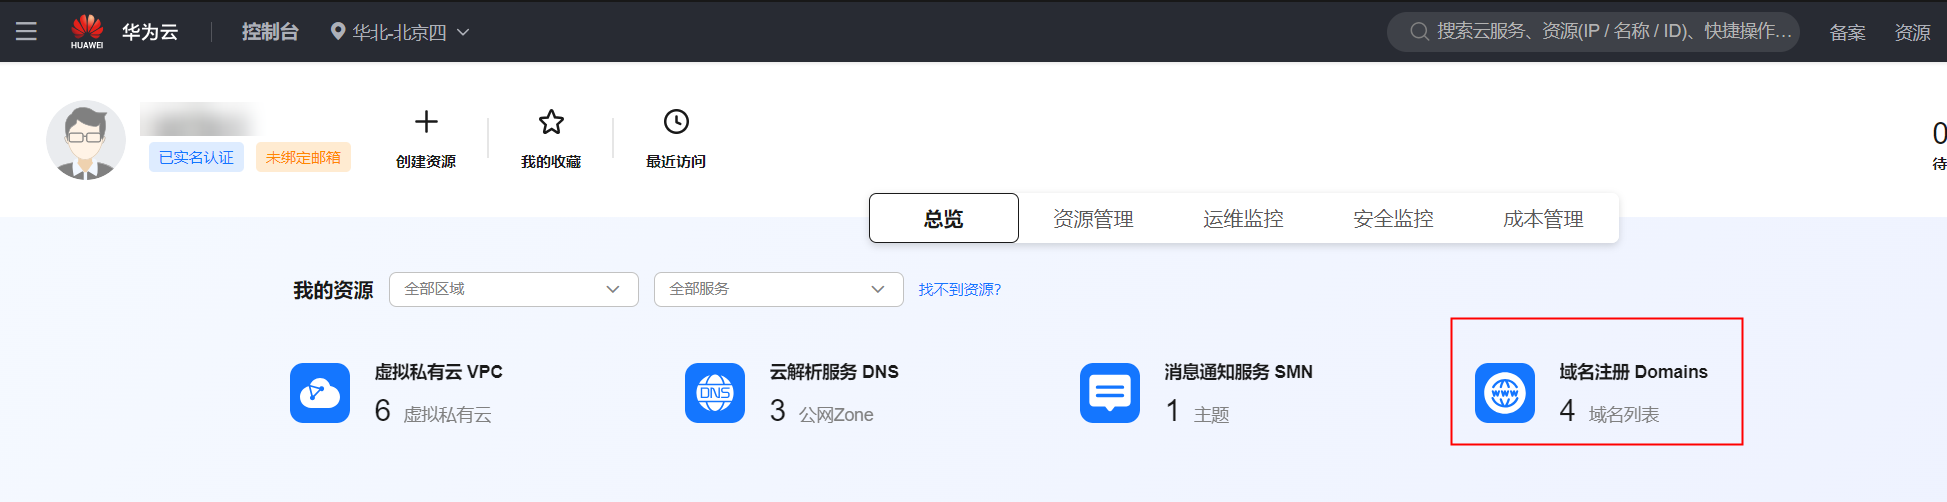Open 资源 in the top bar
The image size is (1947, 502).
tap(1912, 32)
